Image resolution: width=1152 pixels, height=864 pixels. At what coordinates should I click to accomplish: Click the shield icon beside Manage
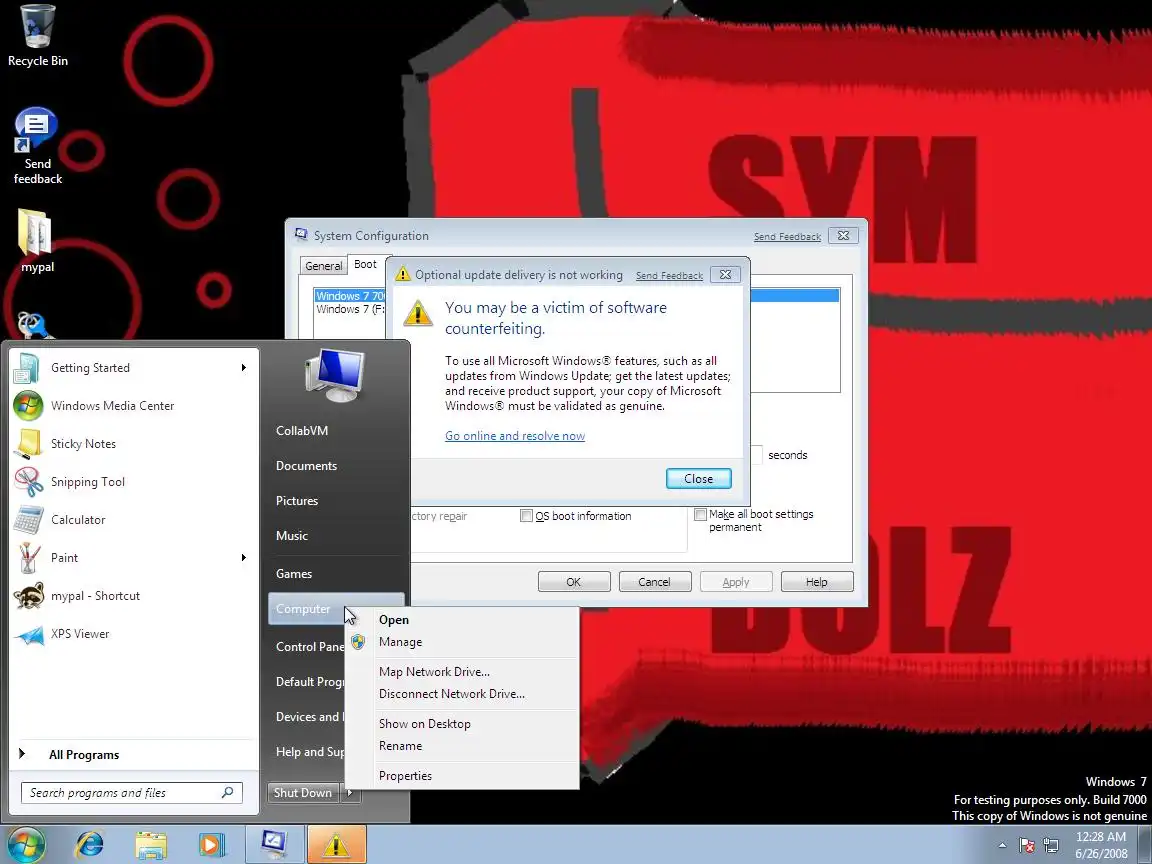[358, 642]
